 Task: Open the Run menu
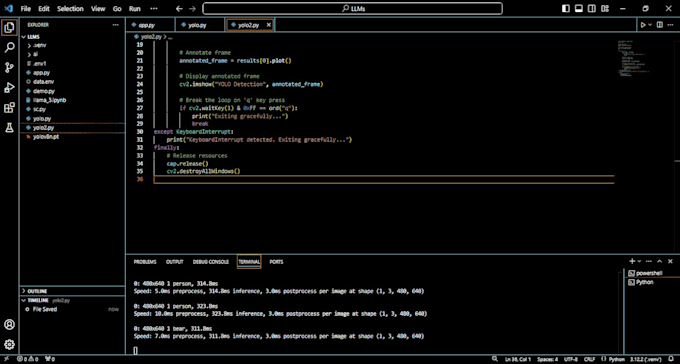tap(135, 9)
